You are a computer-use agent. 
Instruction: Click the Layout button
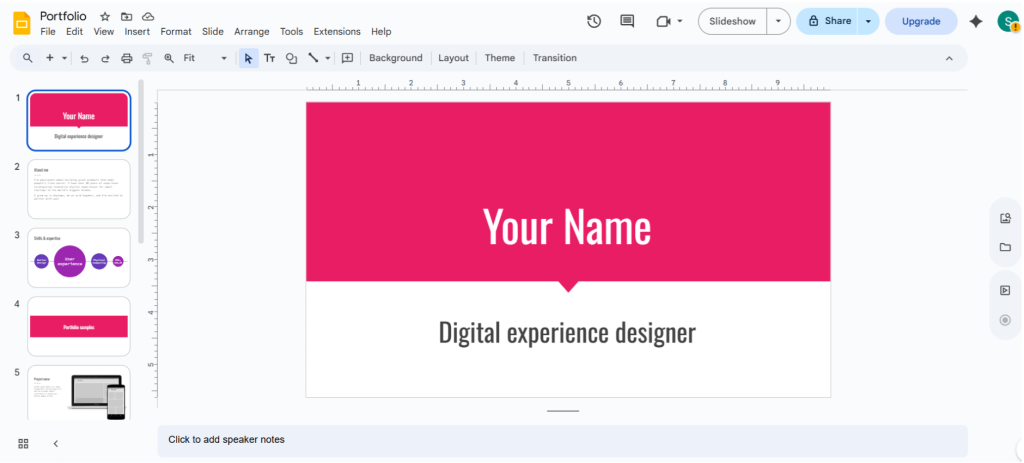coord(453,58)
